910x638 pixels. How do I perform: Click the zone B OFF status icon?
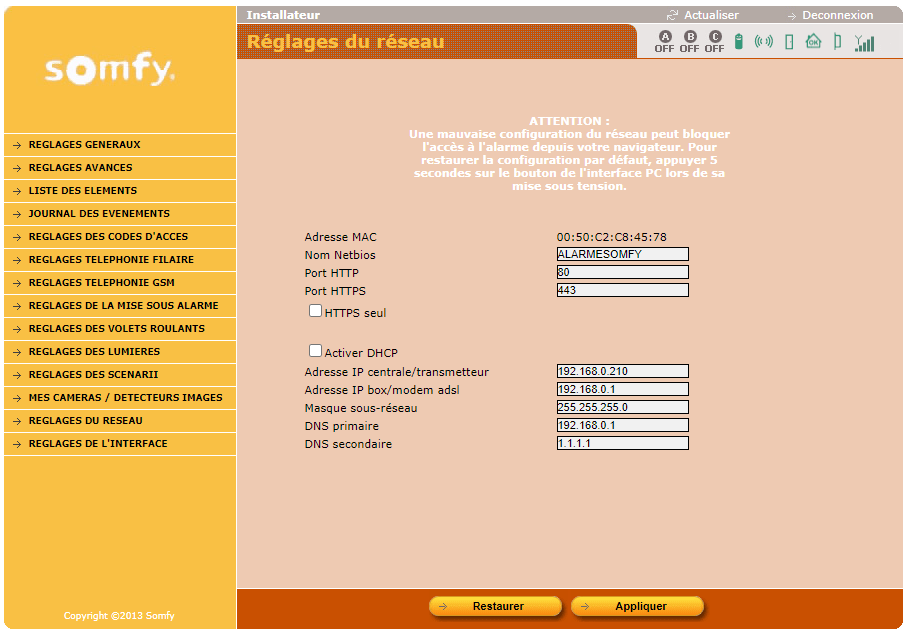(689, 42)
